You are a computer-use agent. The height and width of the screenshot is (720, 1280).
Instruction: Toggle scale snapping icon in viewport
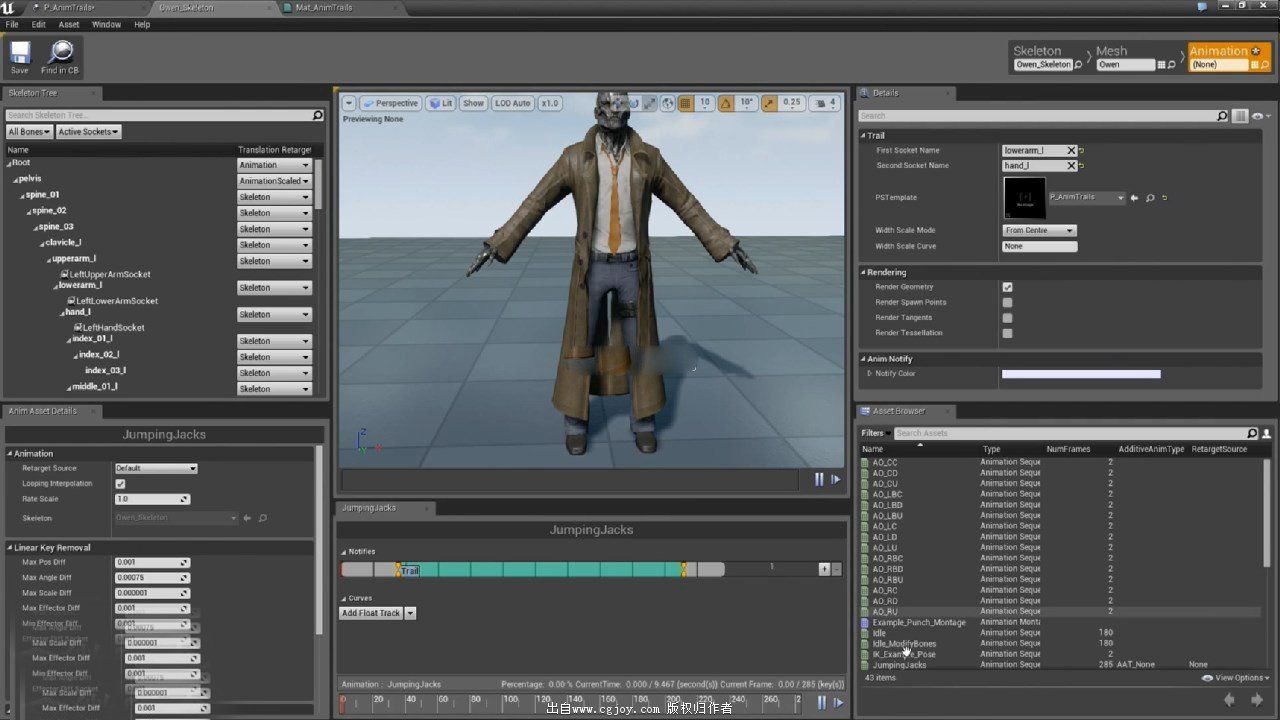coord(769,103)
